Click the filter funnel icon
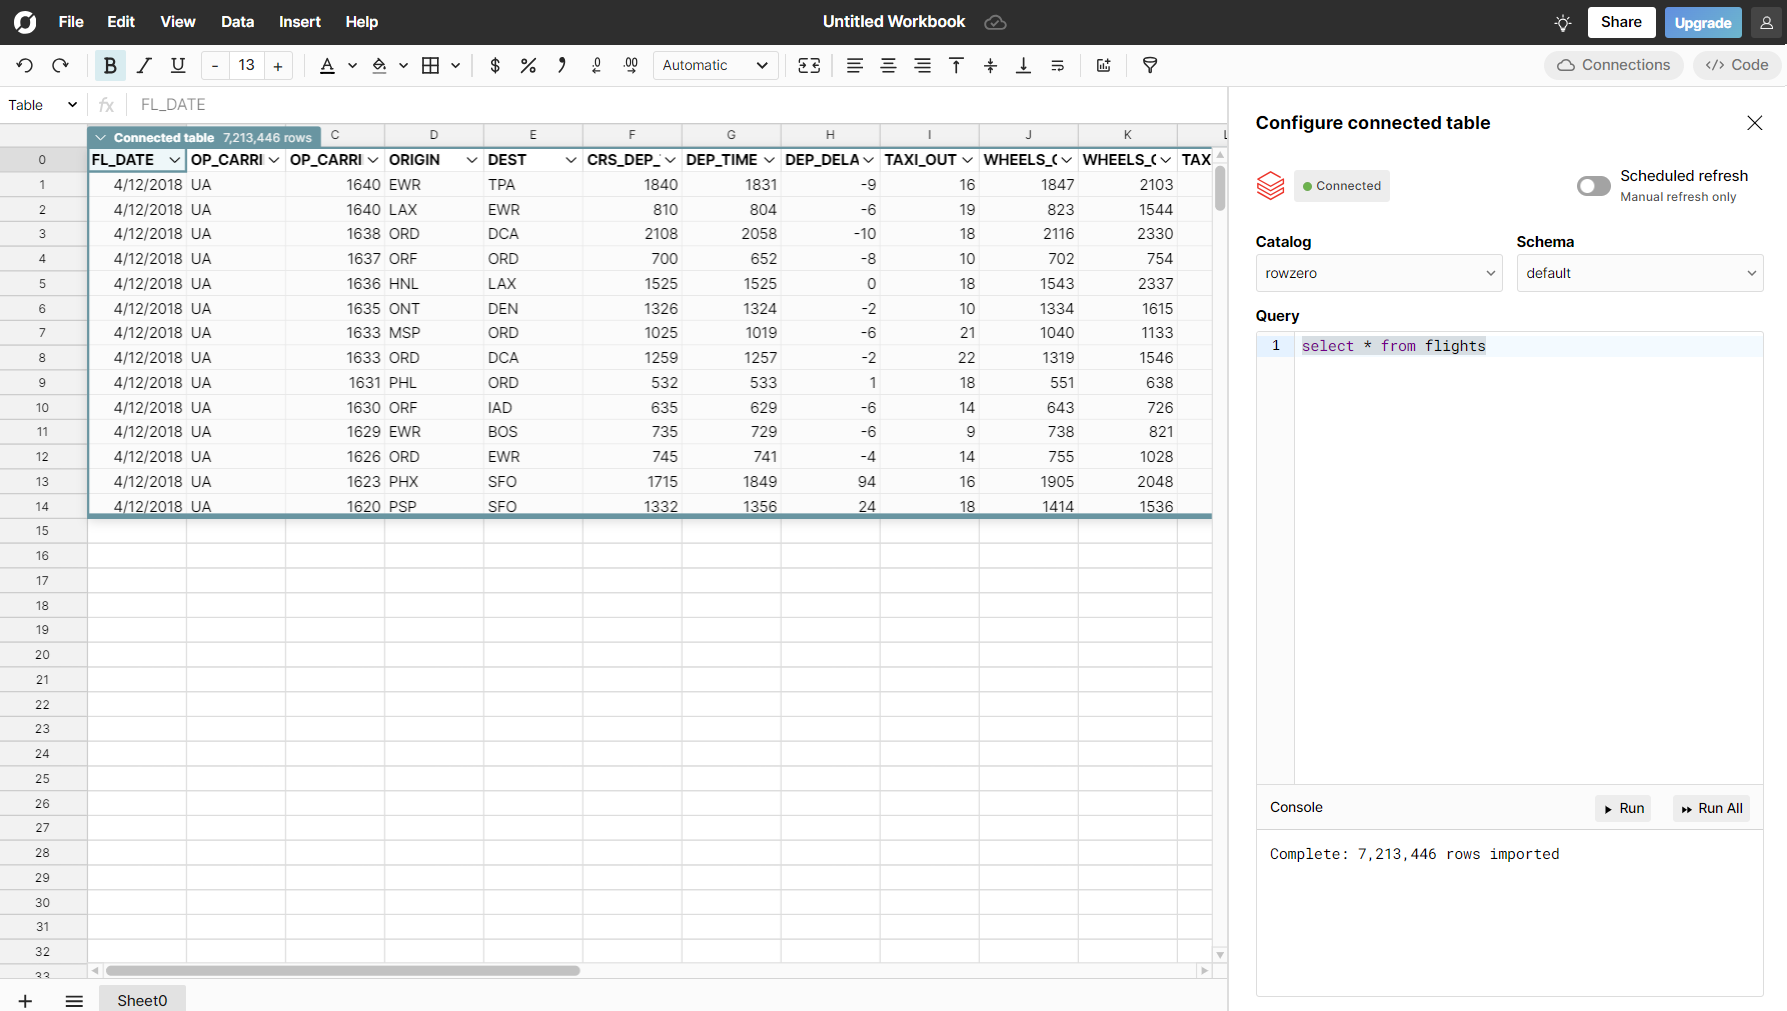 pyautogui.click(x=1150, y=66)
